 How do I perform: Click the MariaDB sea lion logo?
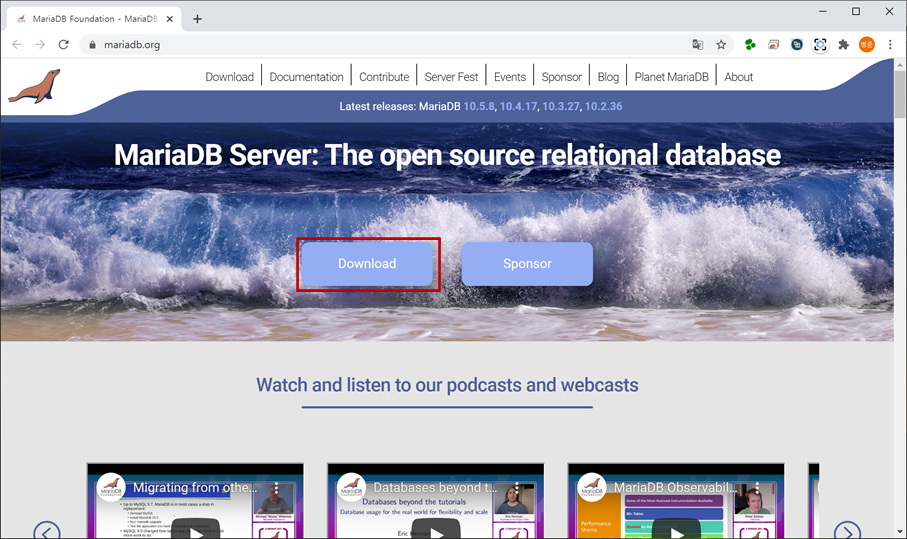point(34,87)
